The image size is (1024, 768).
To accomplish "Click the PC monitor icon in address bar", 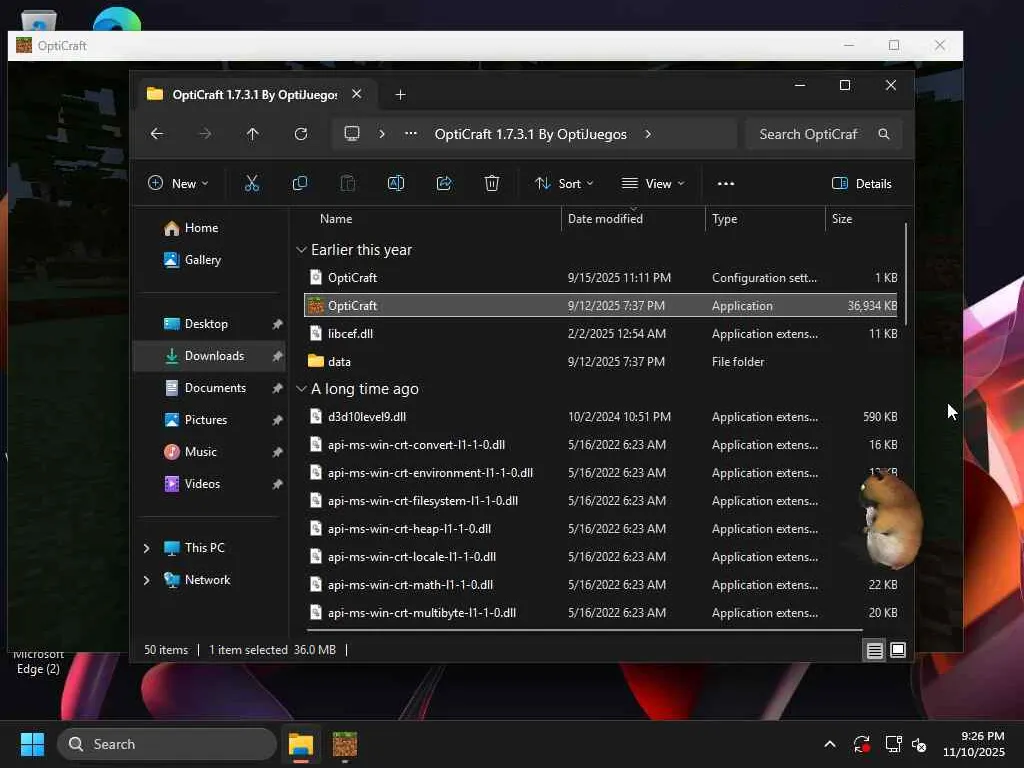I will point(352,134).
